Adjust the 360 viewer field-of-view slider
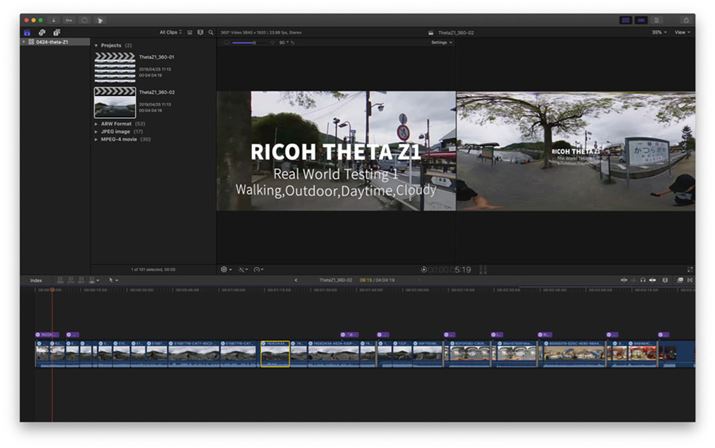Image resolution: width=715 pixels, height=448 pixels. (x=244, y=43)
